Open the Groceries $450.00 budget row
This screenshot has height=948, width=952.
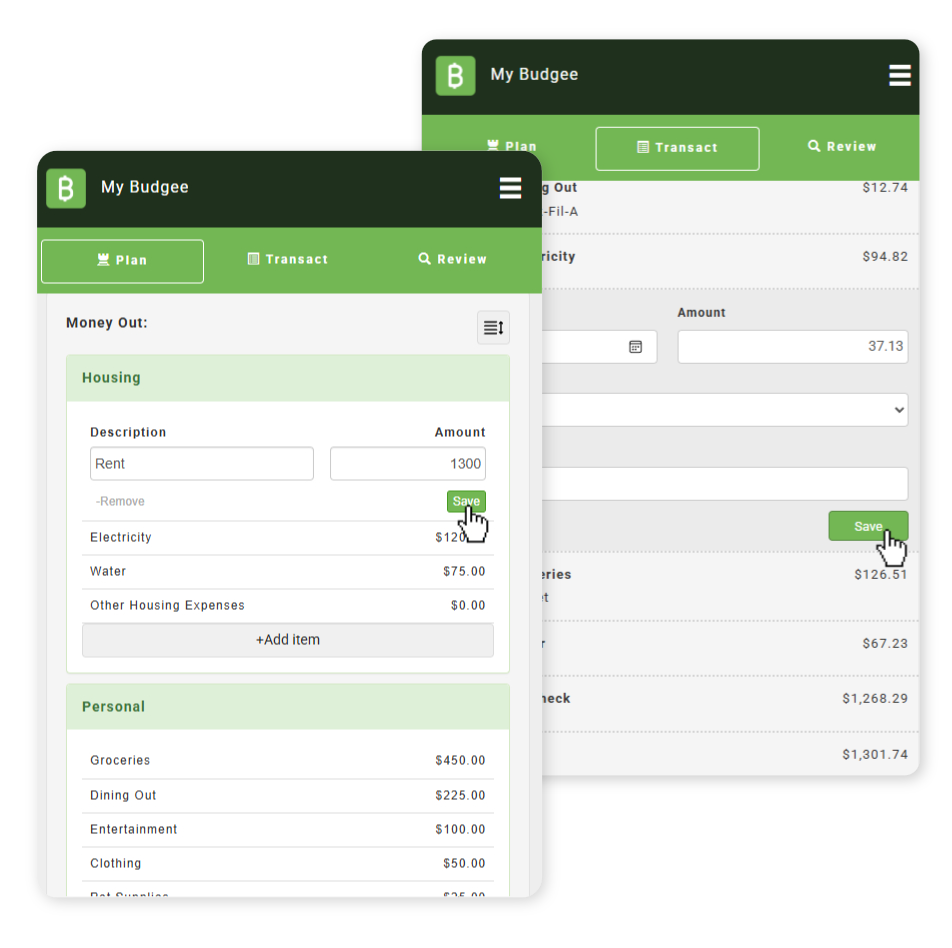288,761
